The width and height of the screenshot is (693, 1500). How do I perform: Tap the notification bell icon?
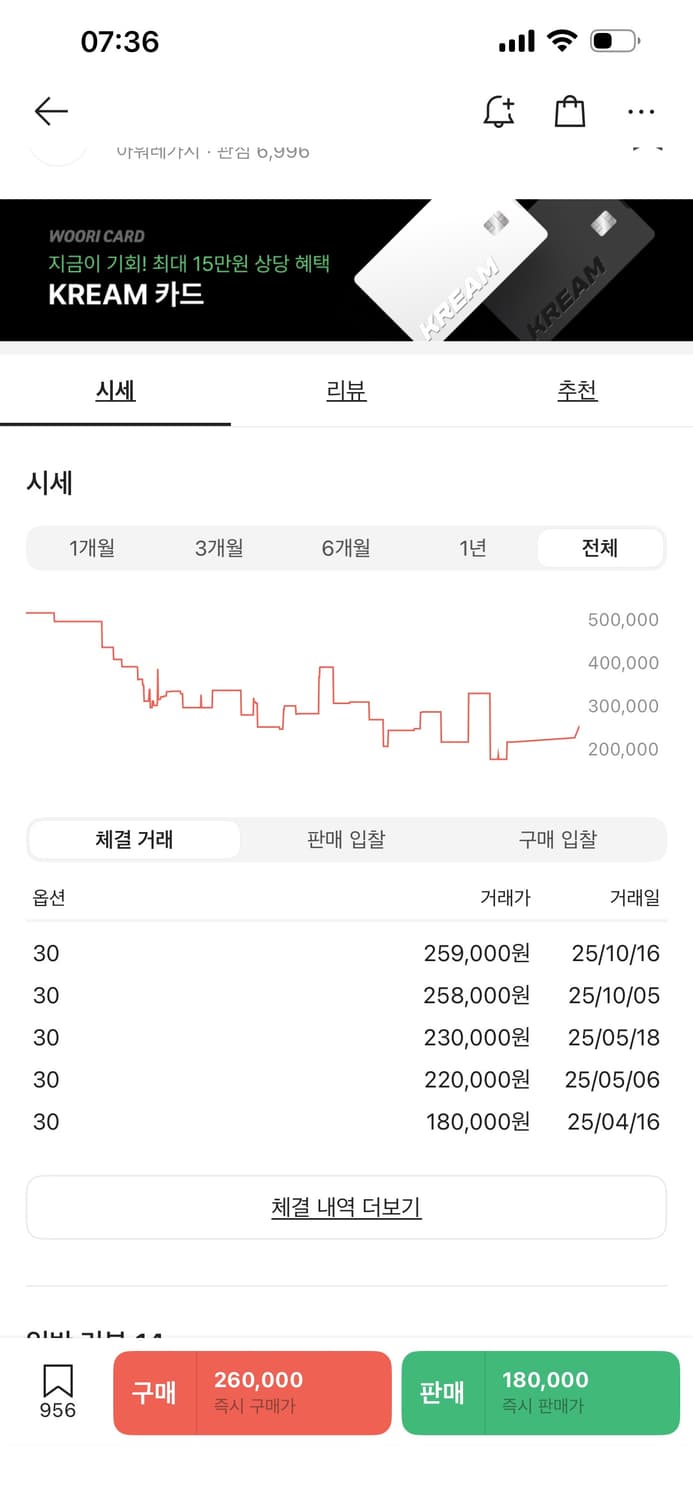click(x=498, y=111)
